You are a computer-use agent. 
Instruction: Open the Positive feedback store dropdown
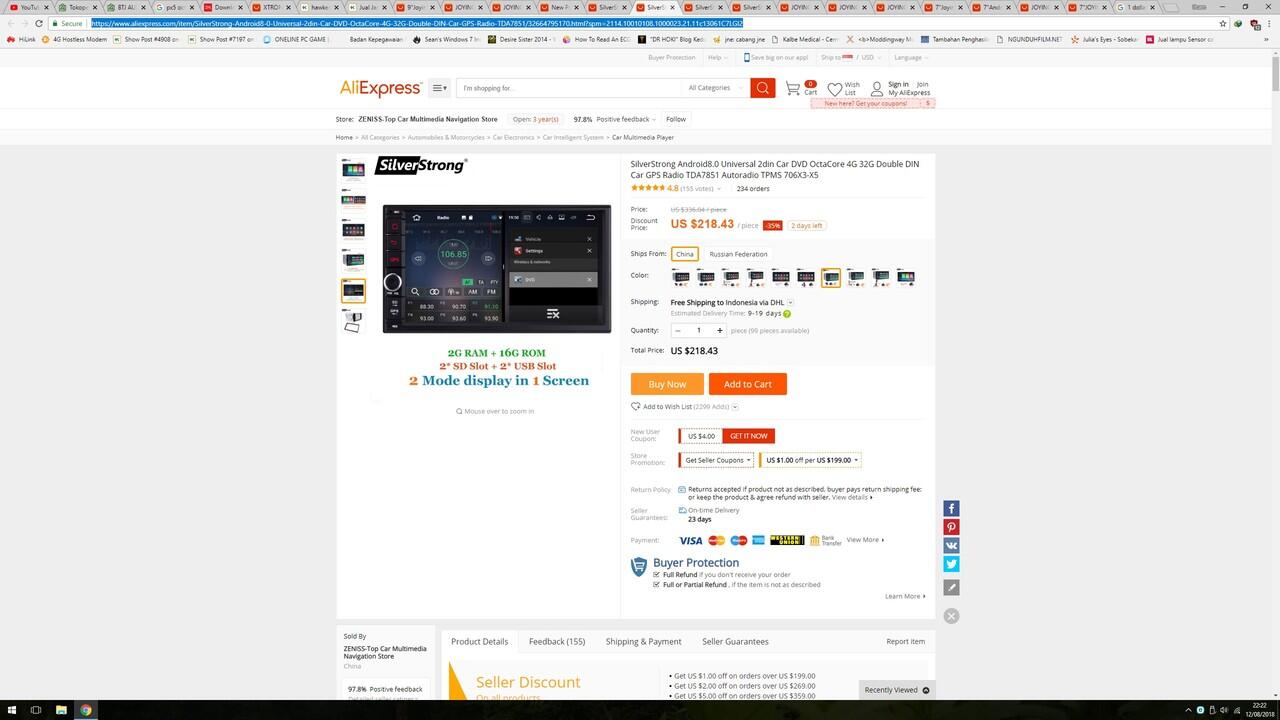pos(615,119)
